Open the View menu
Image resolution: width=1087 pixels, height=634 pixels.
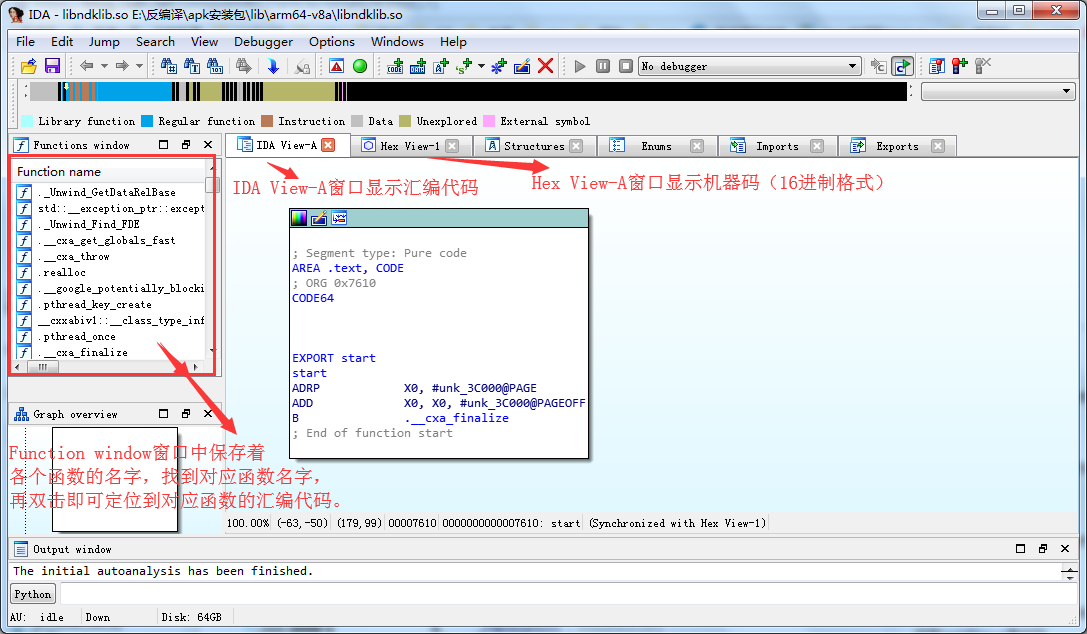205,42
